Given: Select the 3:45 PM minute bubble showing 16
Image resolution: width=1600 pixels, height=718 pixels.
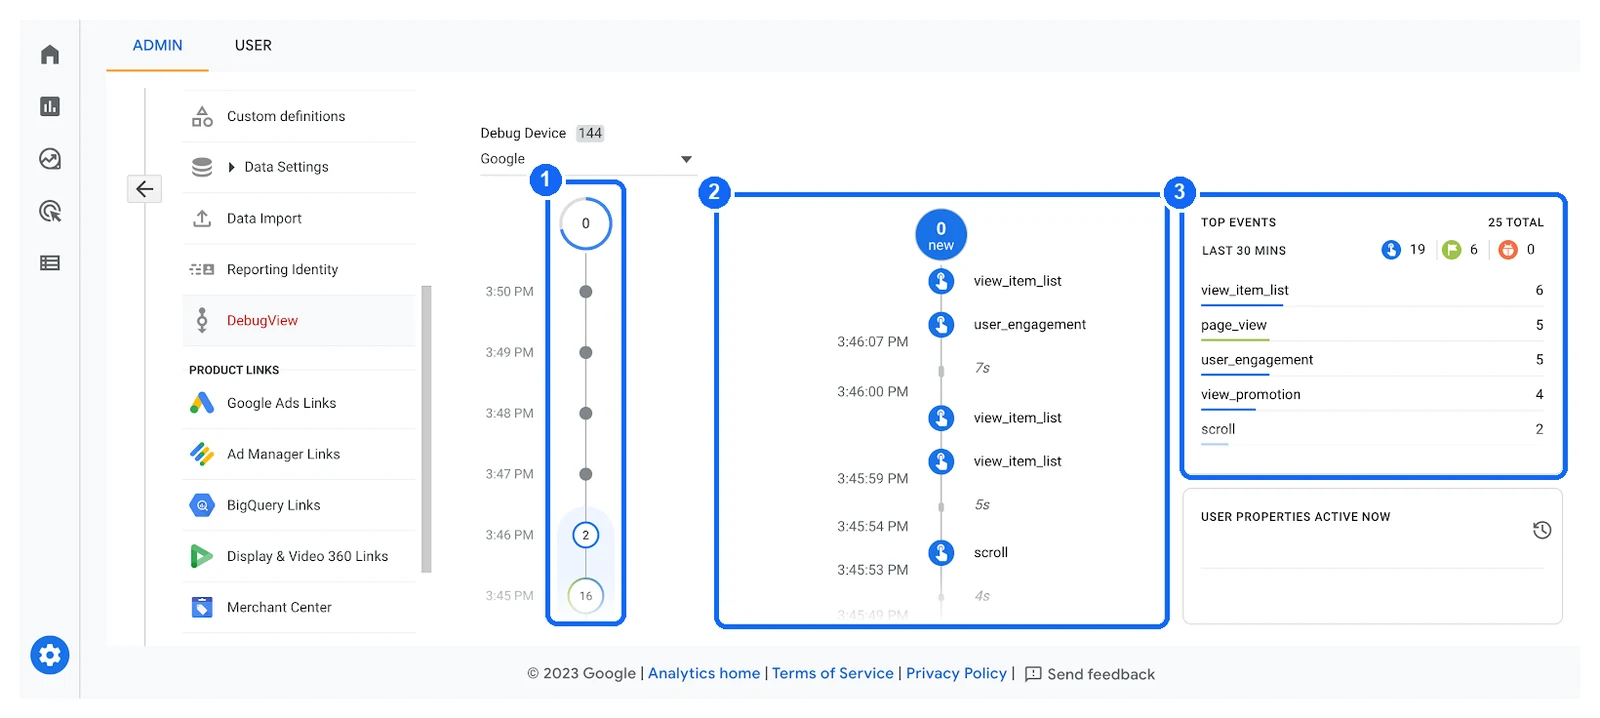Looking at the screenshot, I should [x=586, y=596].
